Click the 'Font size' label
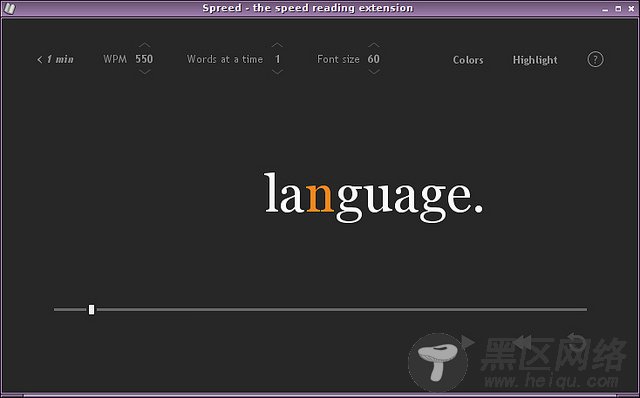The width and height of the screenshot is (640, 398). point(338,59)
